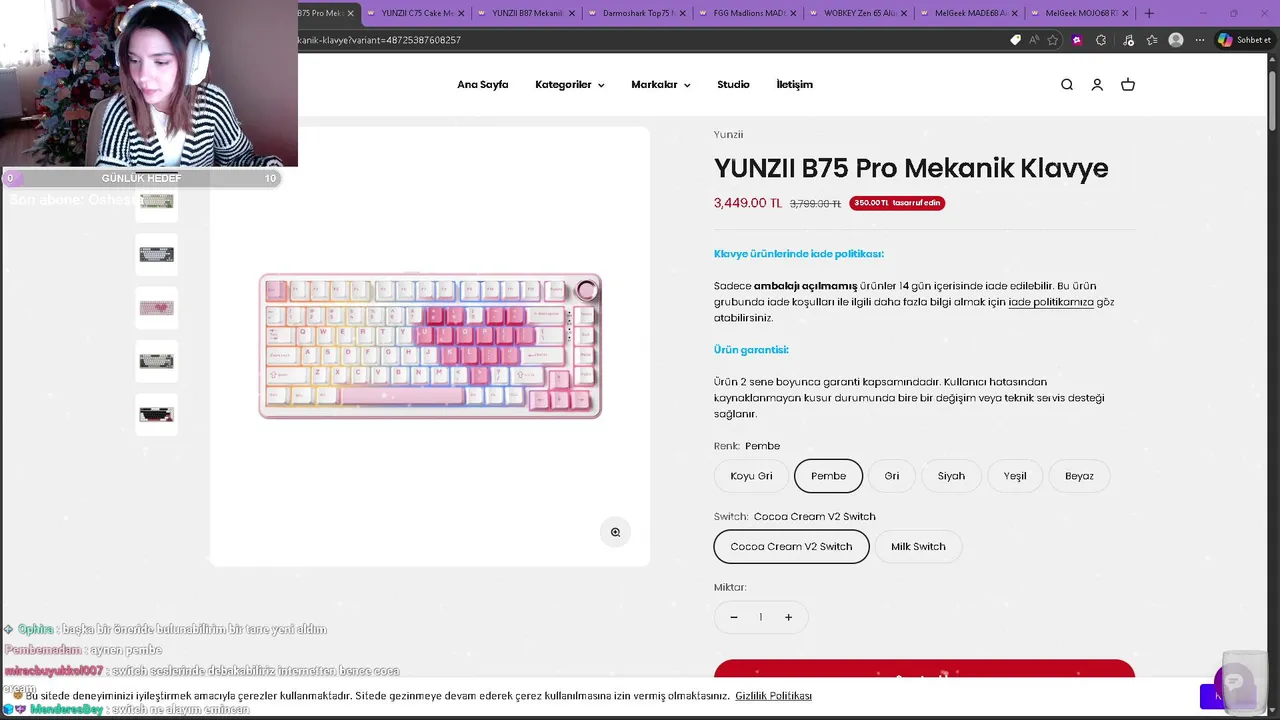Open the Gizlilik Politikası link
Screen dimensions: 1280x720
tap(773, 696)
